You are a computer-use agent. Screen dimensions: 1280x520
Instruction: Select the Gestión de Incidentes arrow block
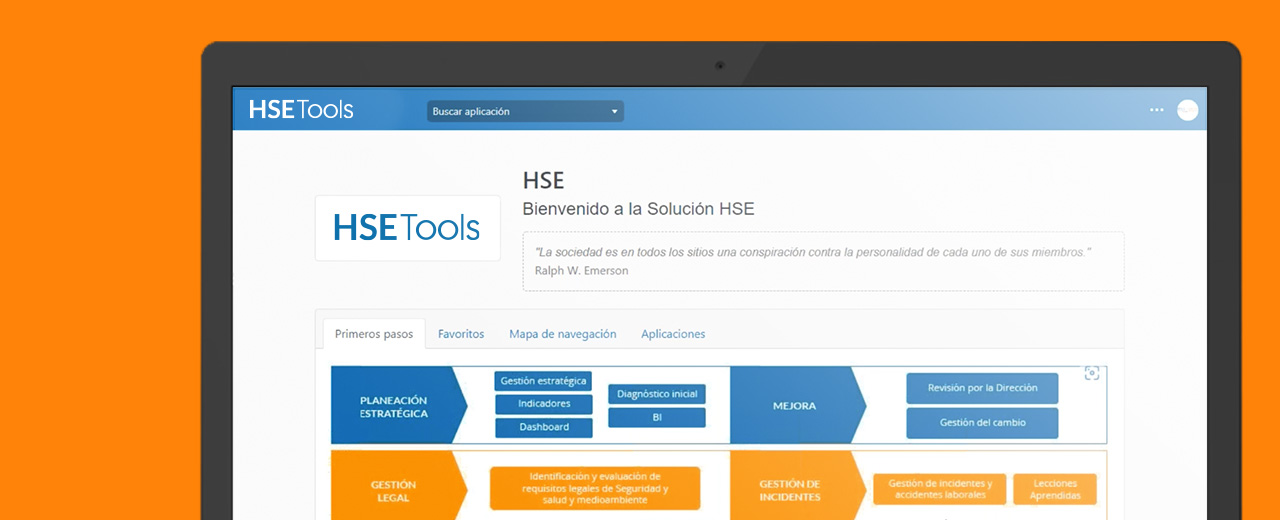pyautogui.click(x=798, y=485)
